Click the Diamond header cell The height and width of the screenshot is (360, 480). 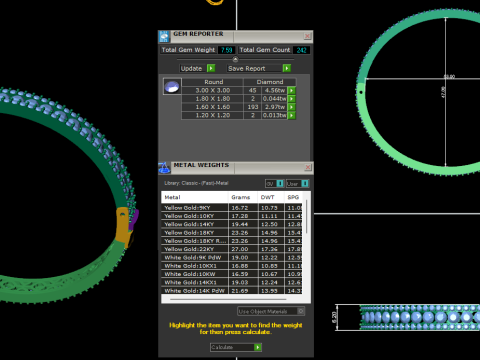pos(270,82)
